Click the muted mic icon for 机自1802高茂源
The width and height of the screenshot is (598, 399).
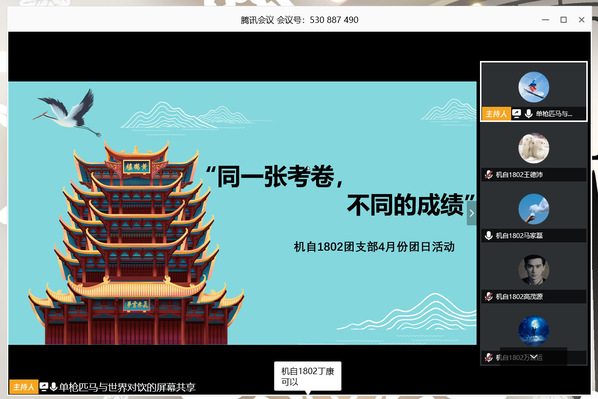[x=489, y=296]
